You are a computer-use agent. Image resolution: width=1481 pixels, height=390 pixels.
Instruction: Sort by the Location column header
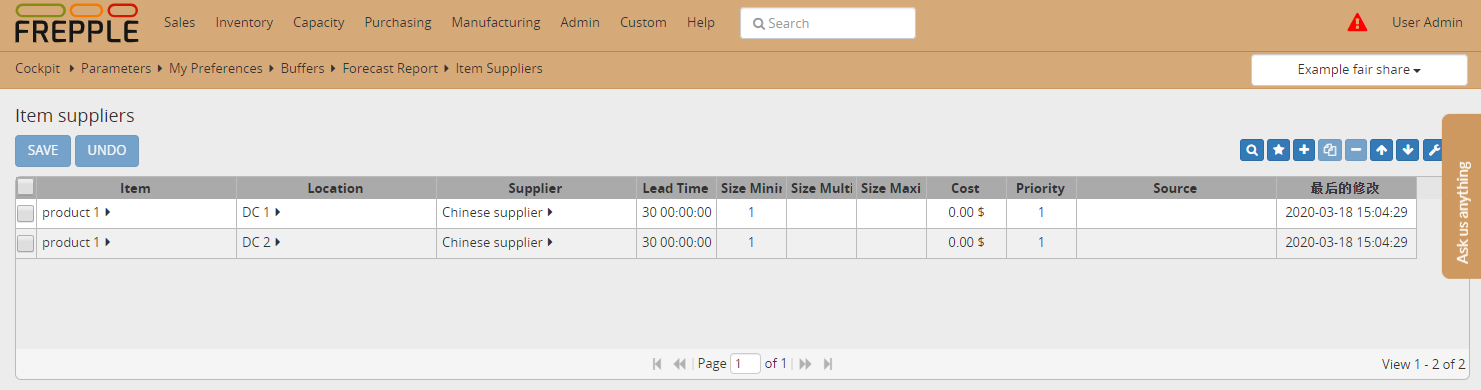pyautogui.click(x=336, y=188)
